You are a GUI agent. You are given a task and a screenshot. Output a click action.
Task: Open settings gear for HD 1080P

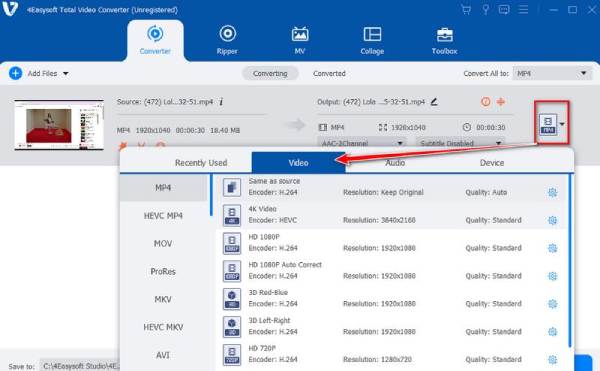coord(552,248)
